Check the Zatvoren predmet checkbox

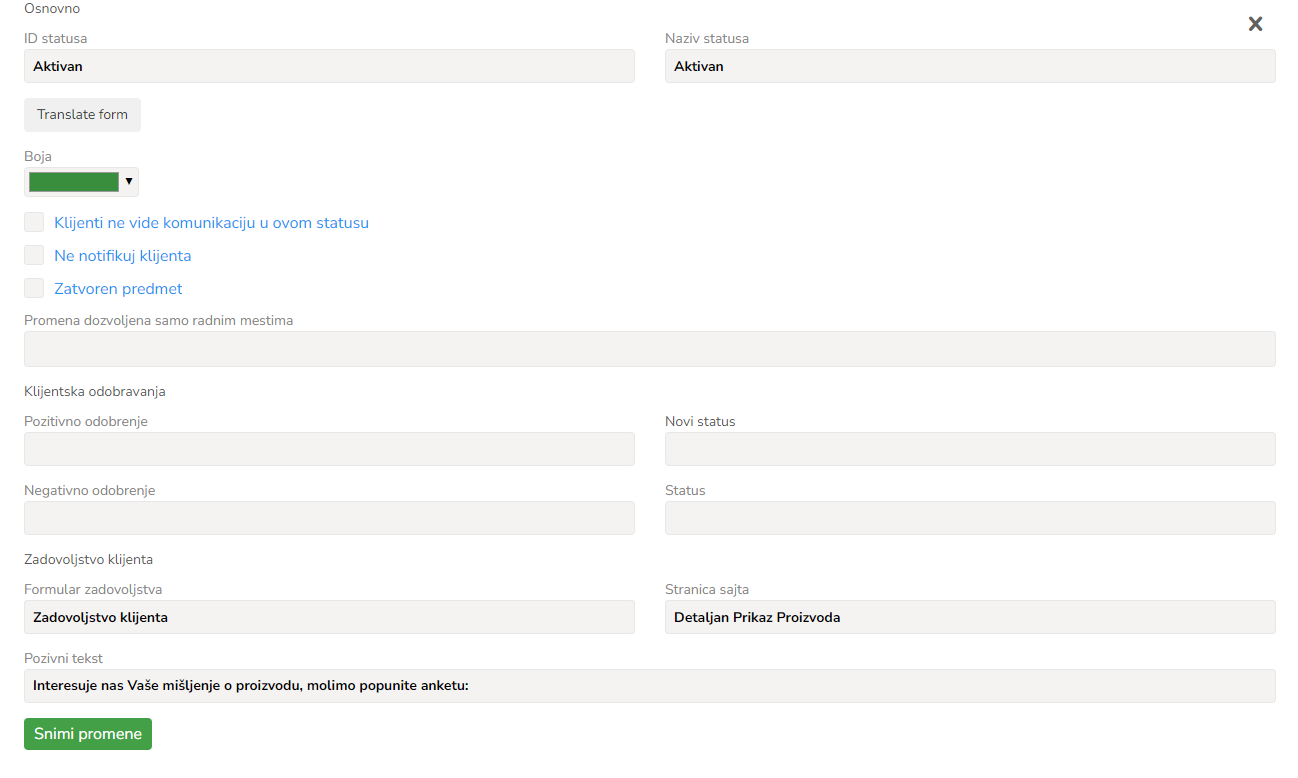tap(34, 288)
